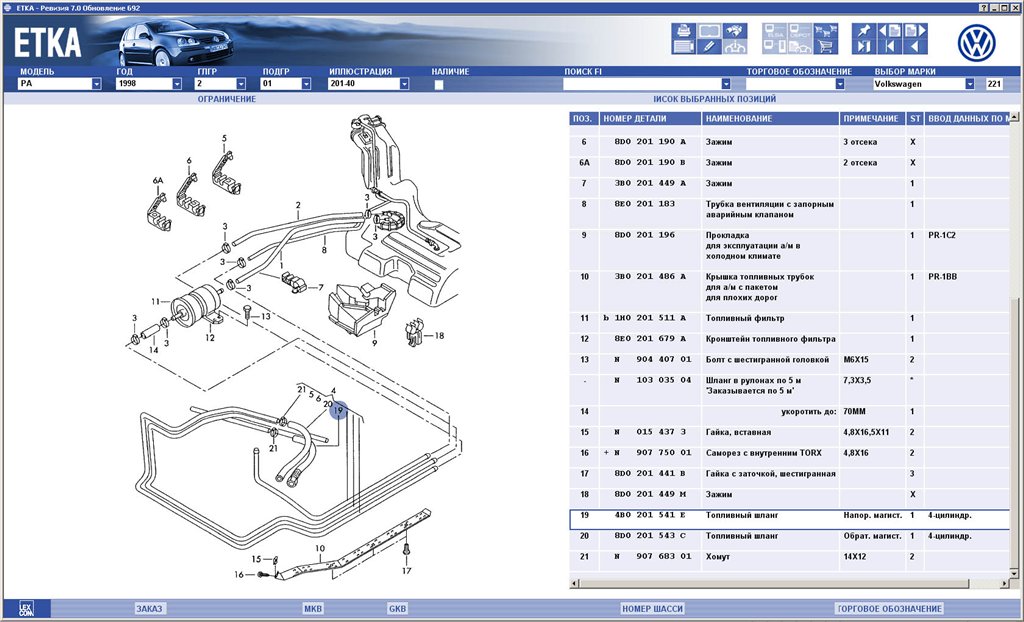
Task: Open СПИСОК ВЫБРАННЫХ ПОЗИЦИЙ header
Action: click(x=714, y=99)
